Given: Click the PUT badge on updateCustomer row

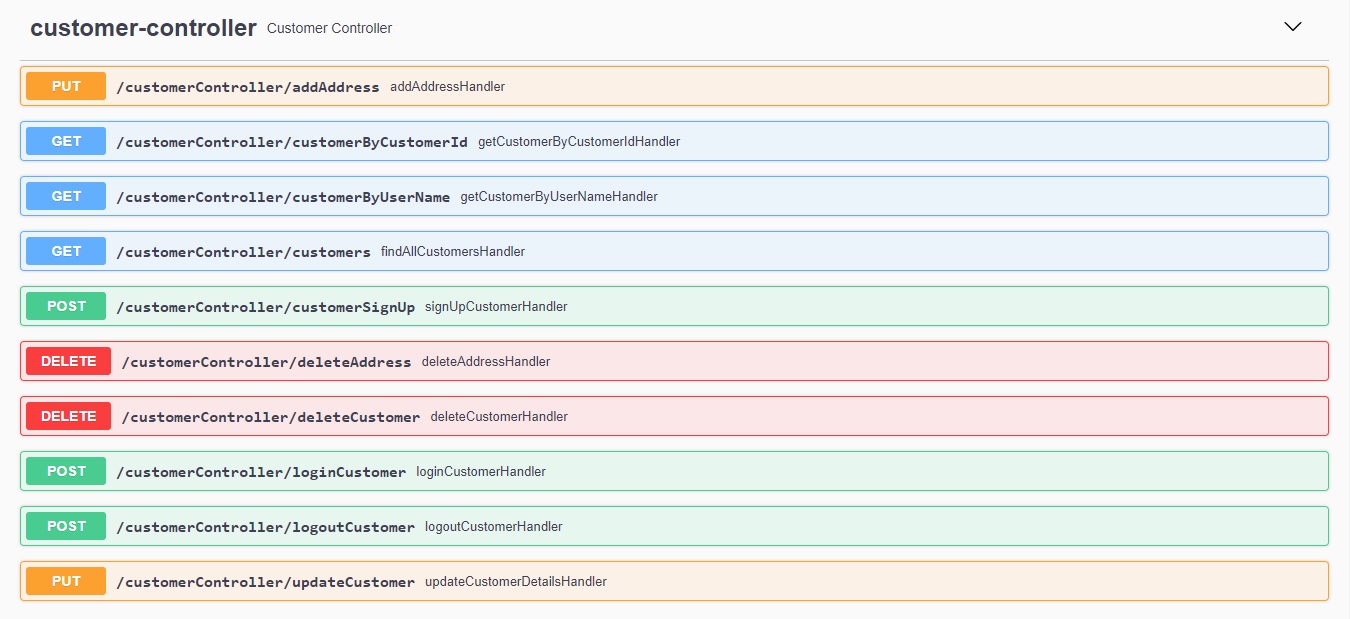Looking at the screenshot, I should 65,580.
